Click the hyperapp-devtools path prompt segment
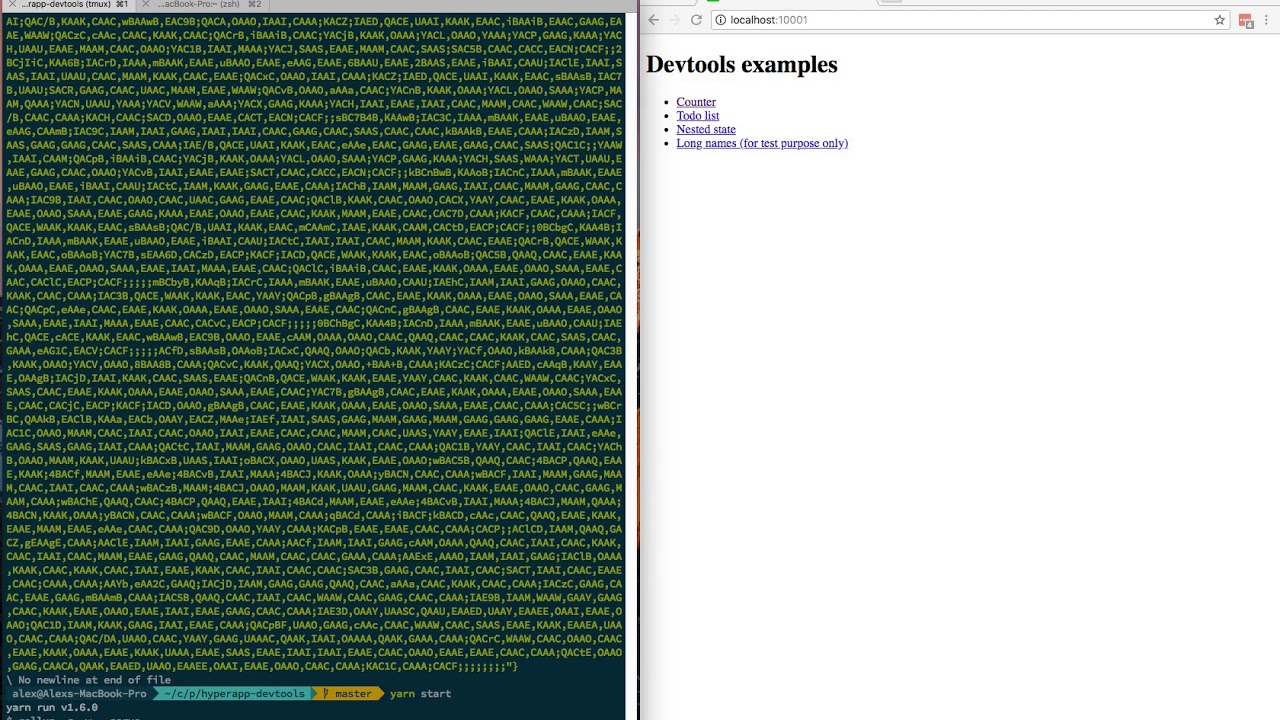Viewport: 1280px width, 720px height. (234, 693)
